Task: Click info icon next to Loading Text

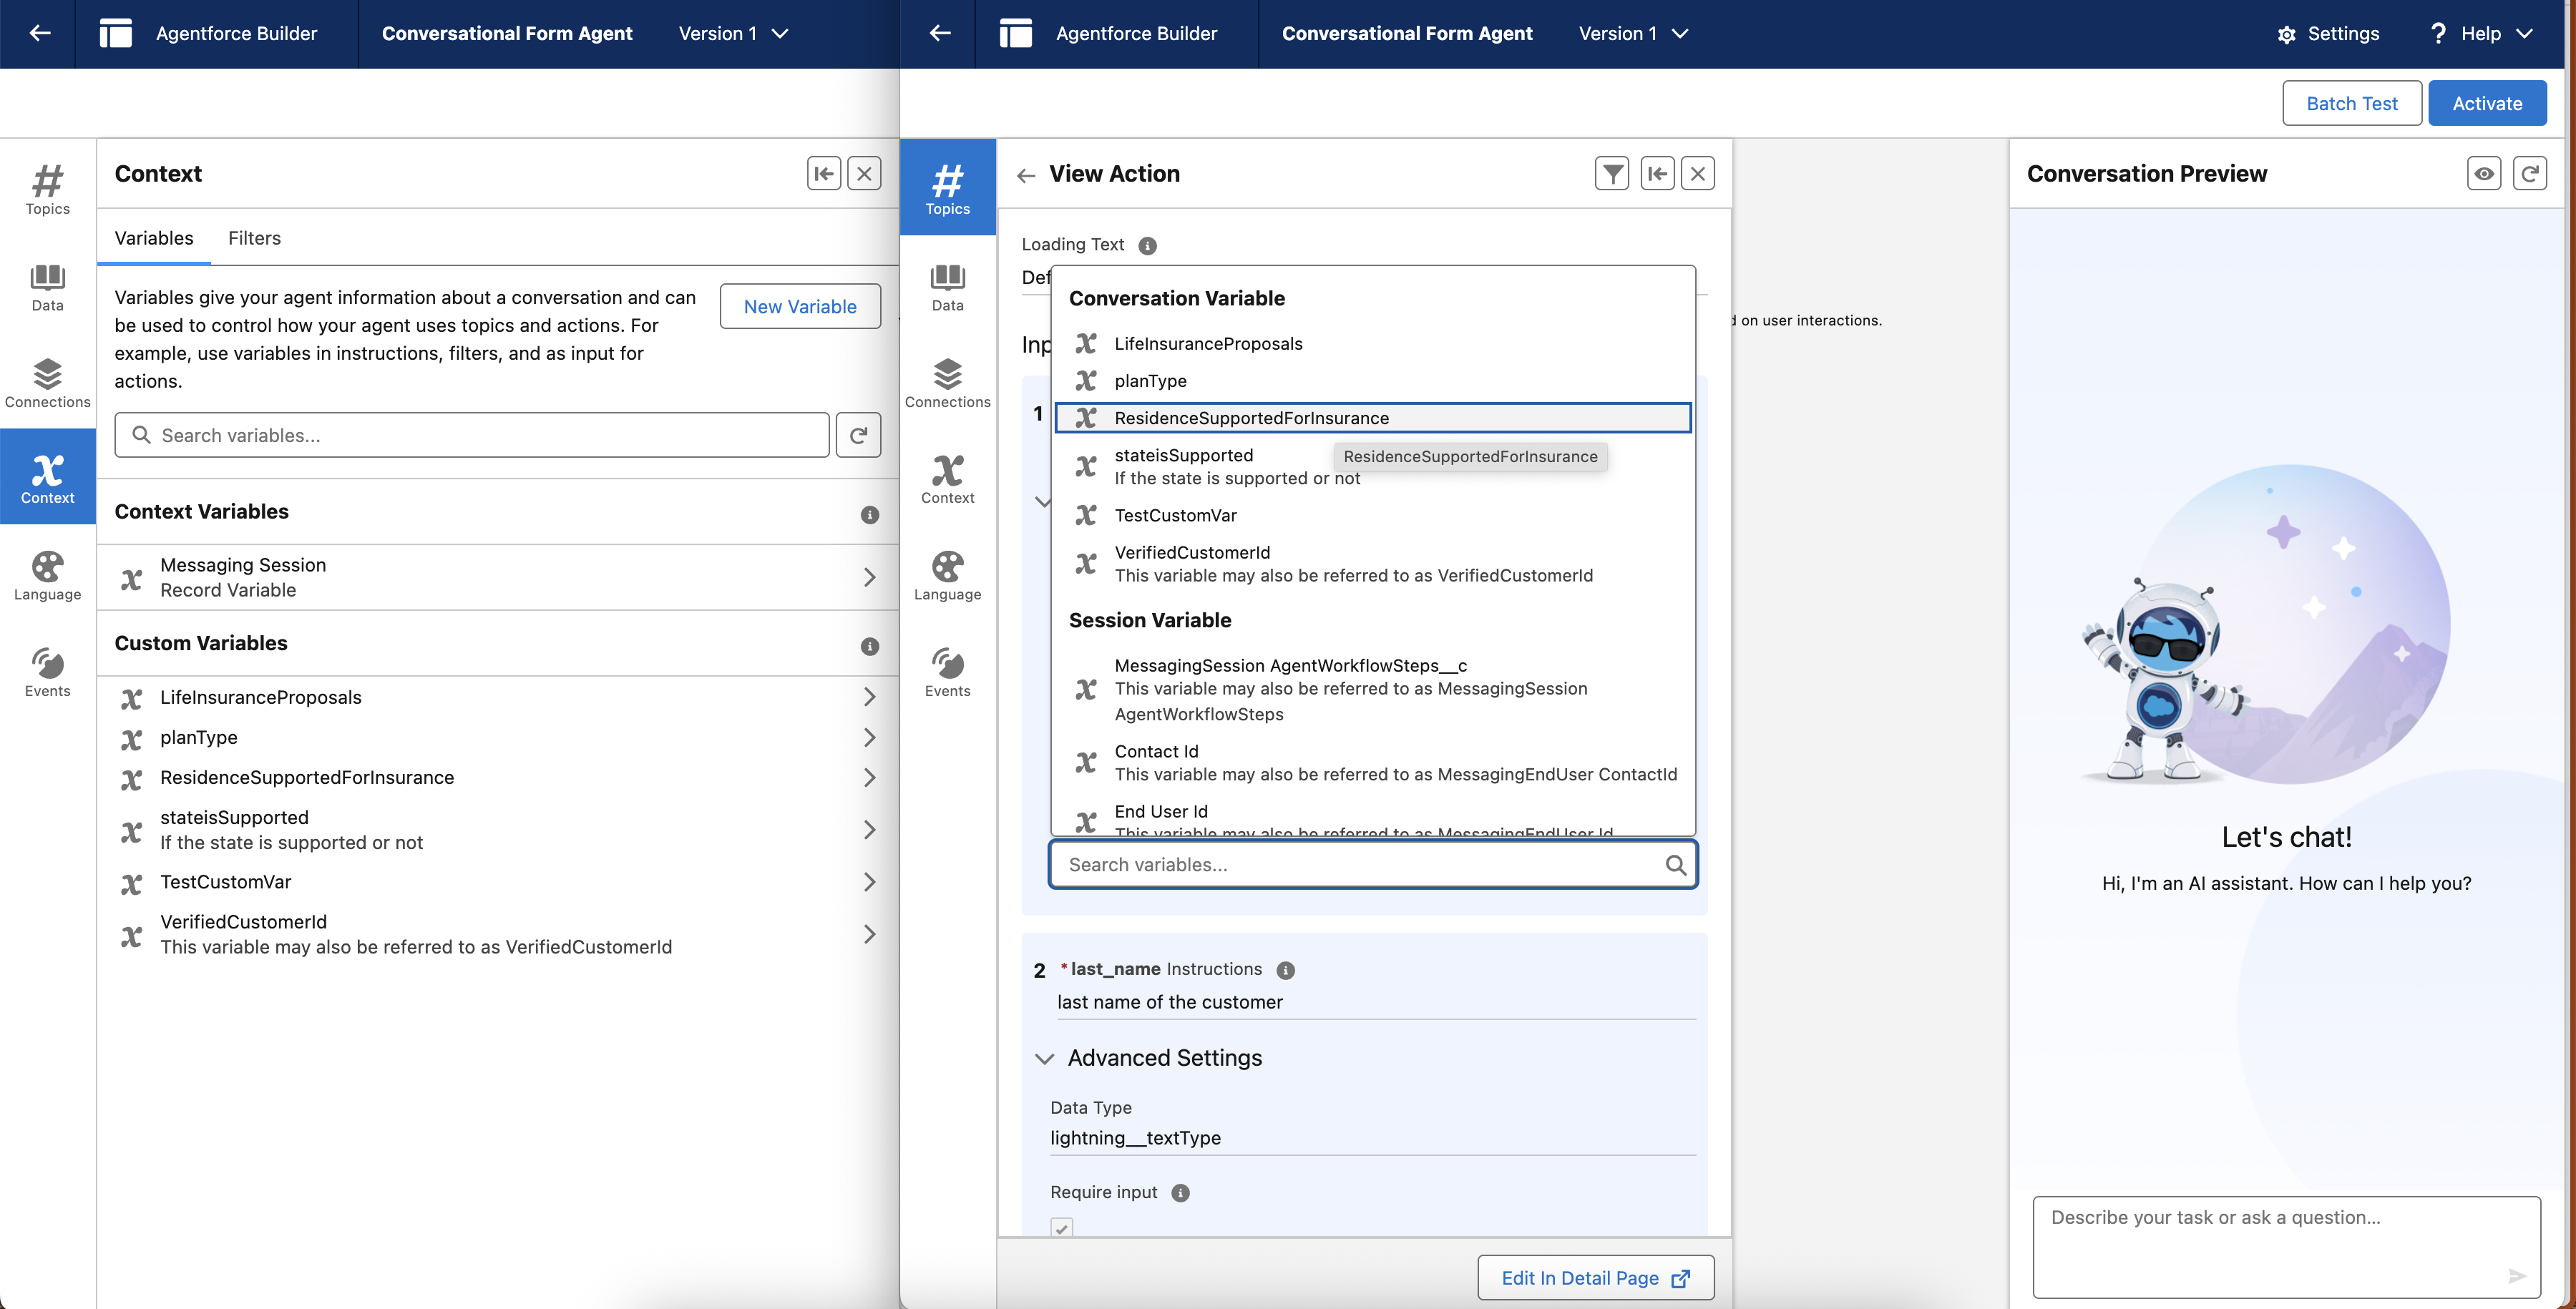Action: click(x=1147, y=246)
